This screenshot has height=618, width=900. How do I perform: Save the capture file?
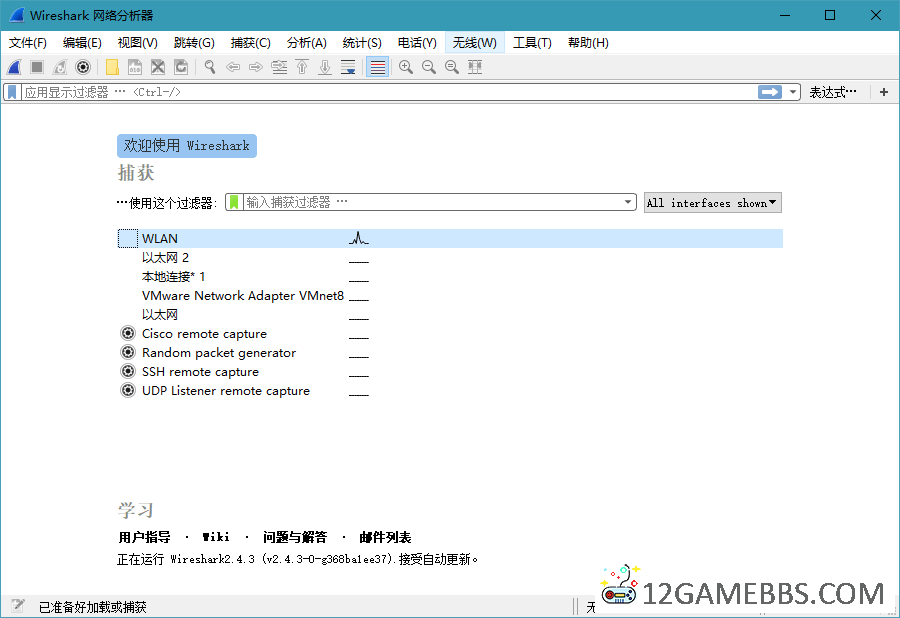coord(135,67)
